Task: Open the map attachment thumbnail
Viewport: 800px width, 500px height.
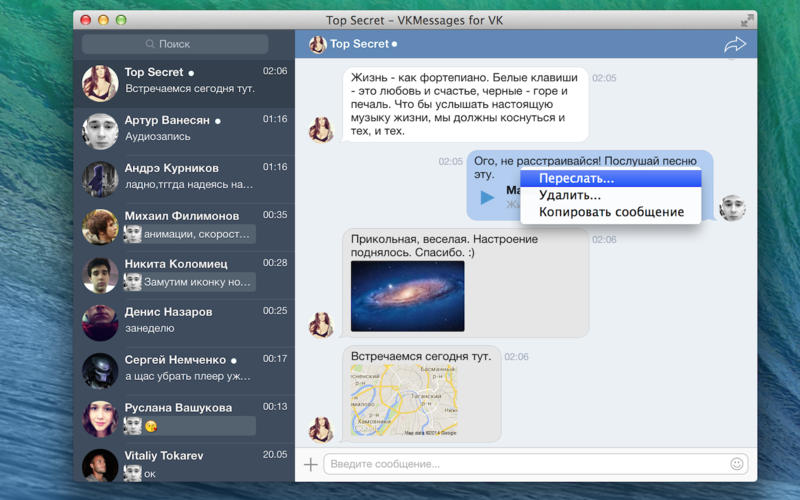Action: click(403, 401)
